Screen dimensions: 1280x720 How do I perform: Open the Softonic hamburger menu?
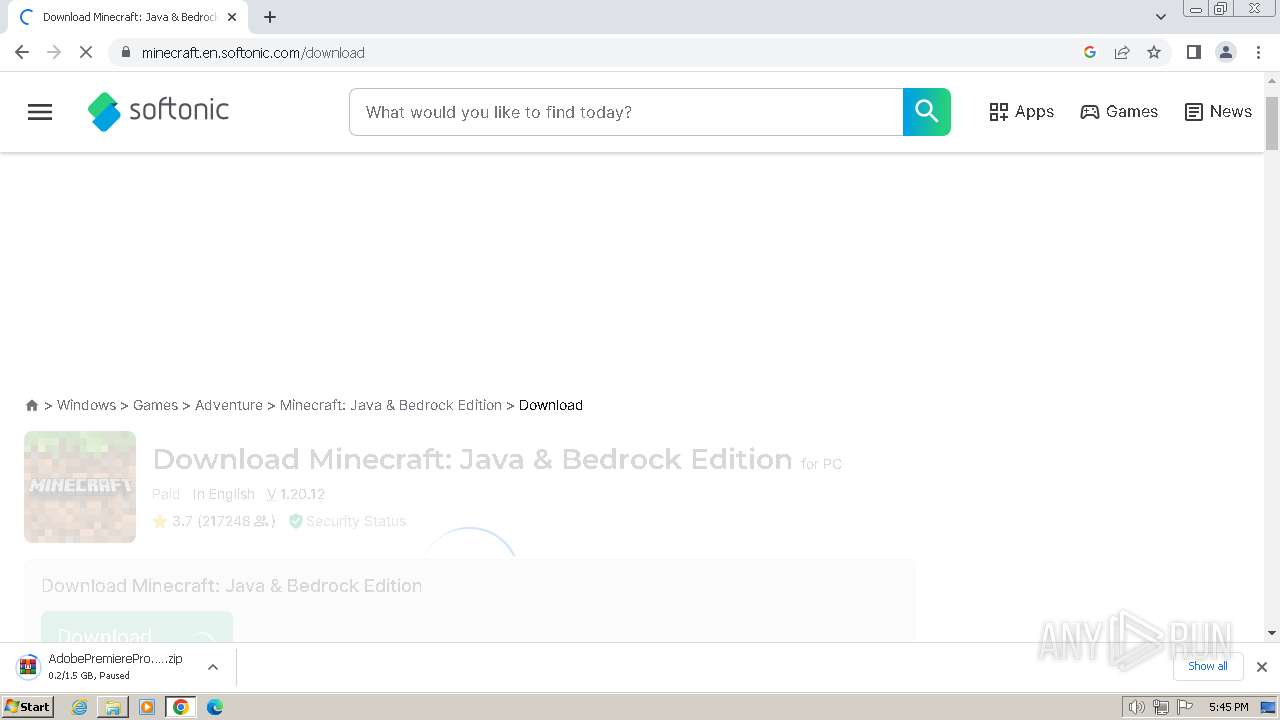(40, 112)
